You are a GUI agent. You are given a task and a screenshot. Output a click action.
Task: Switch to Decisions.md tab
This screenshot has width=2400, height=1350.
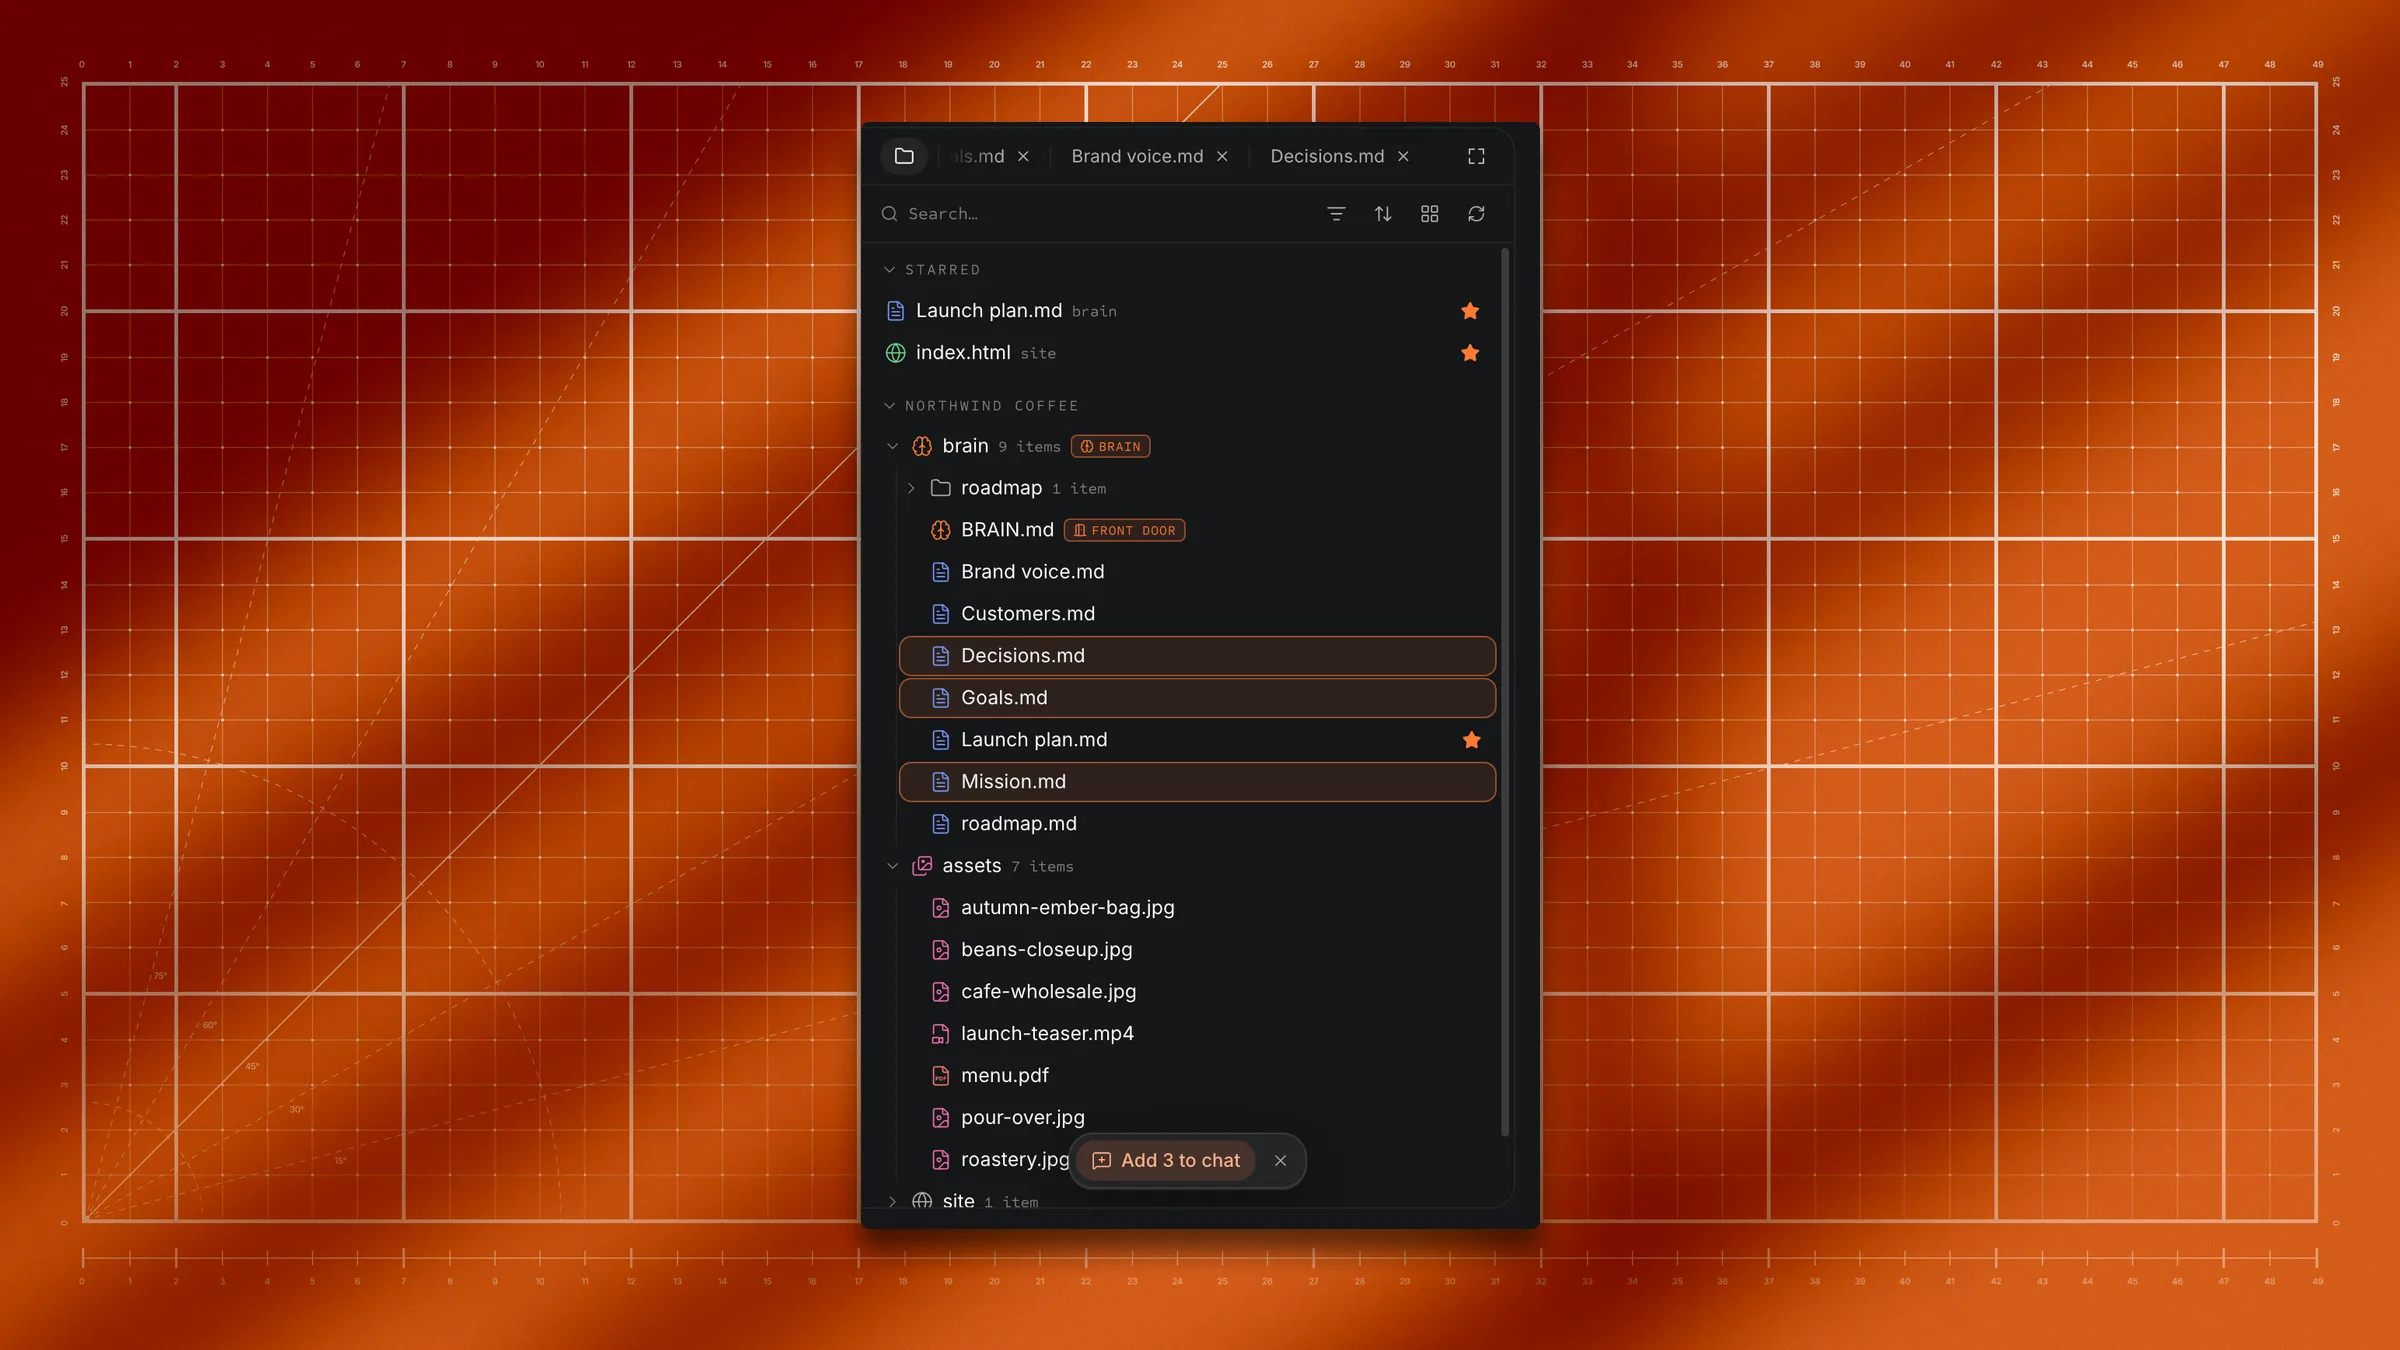coord(1327,156)
